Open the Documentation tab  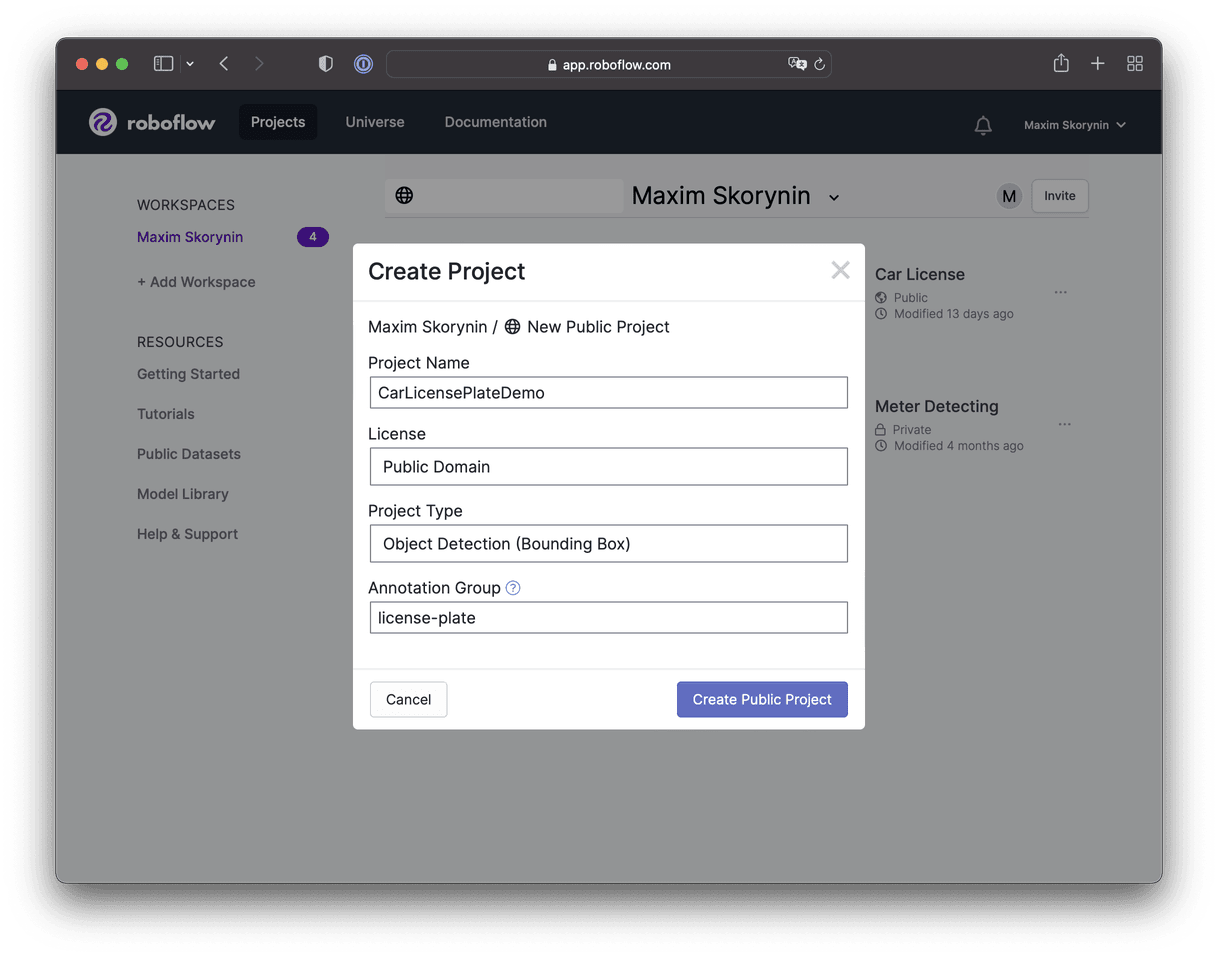tap(495, 122)
